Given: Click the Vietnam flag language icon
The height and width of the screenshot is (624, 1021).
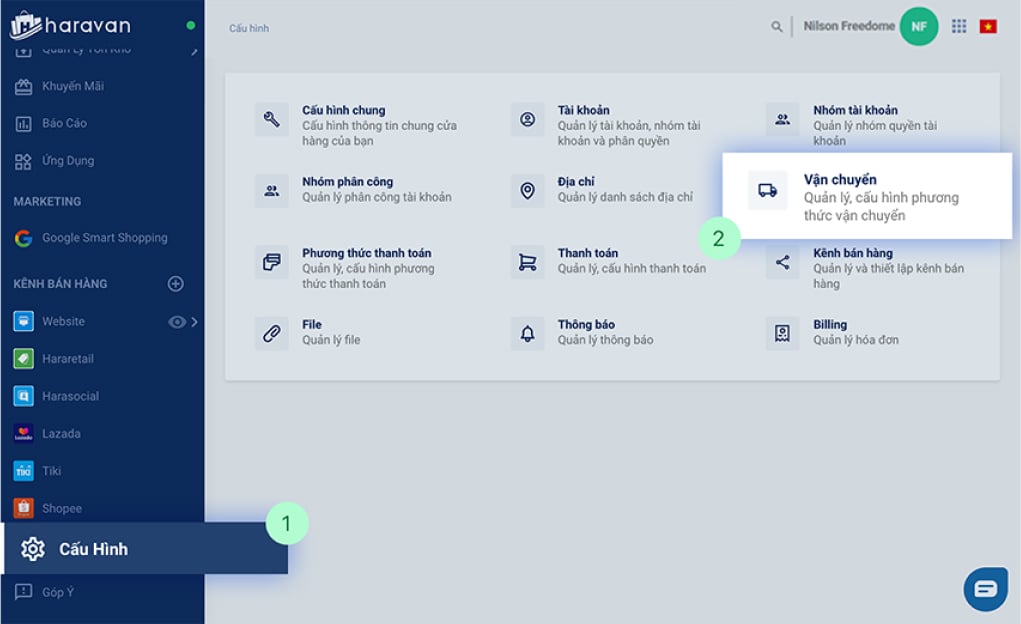Looking at the screenshot, I should [x=988, y=26].
